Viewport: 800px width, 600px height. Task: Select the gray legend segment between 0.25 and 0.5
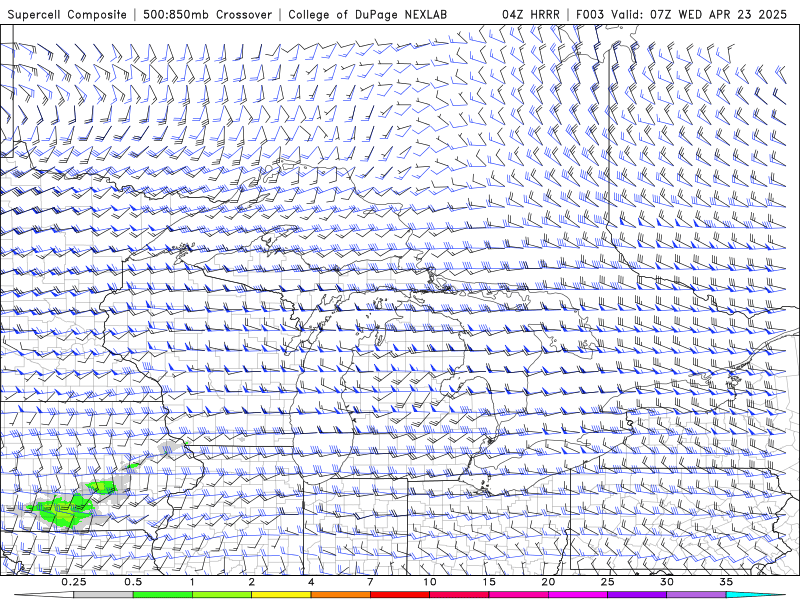(x=103, y=595)
